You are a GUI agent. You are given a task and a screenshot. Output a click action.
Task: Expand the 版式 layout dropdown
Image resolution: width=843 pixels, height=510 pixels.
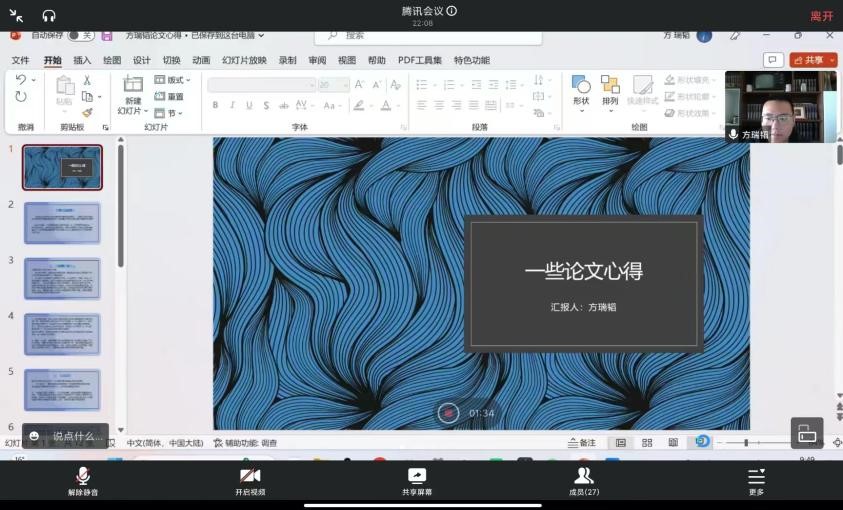[173, 80]
